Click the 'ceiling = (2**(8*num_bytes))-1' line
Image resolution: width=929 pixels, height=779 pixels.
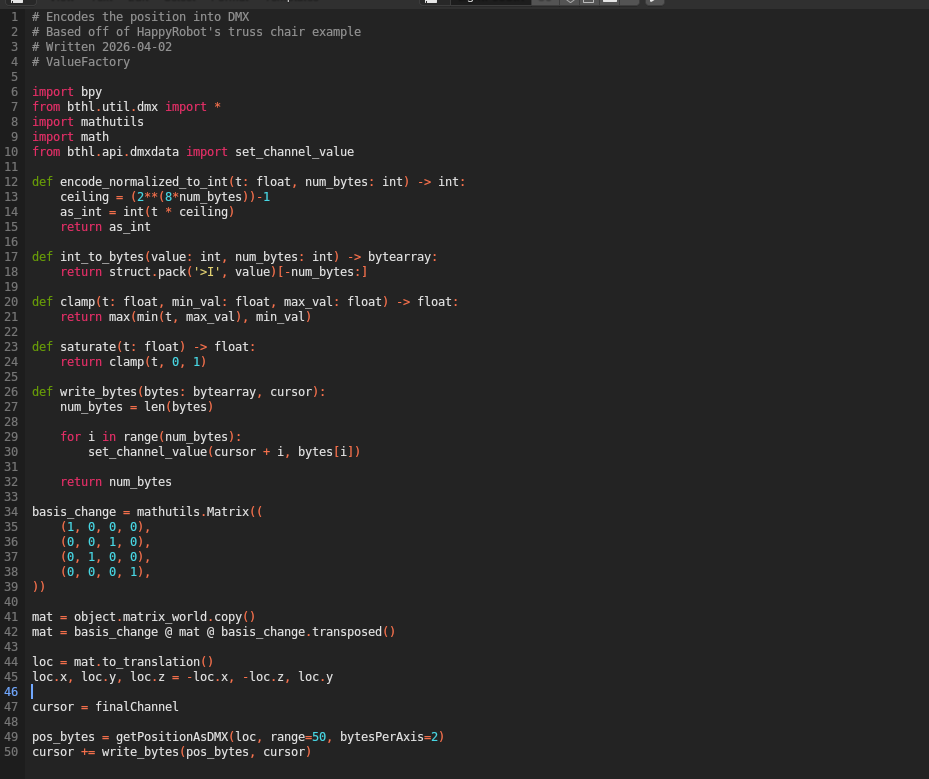click(x=165, y=197)
